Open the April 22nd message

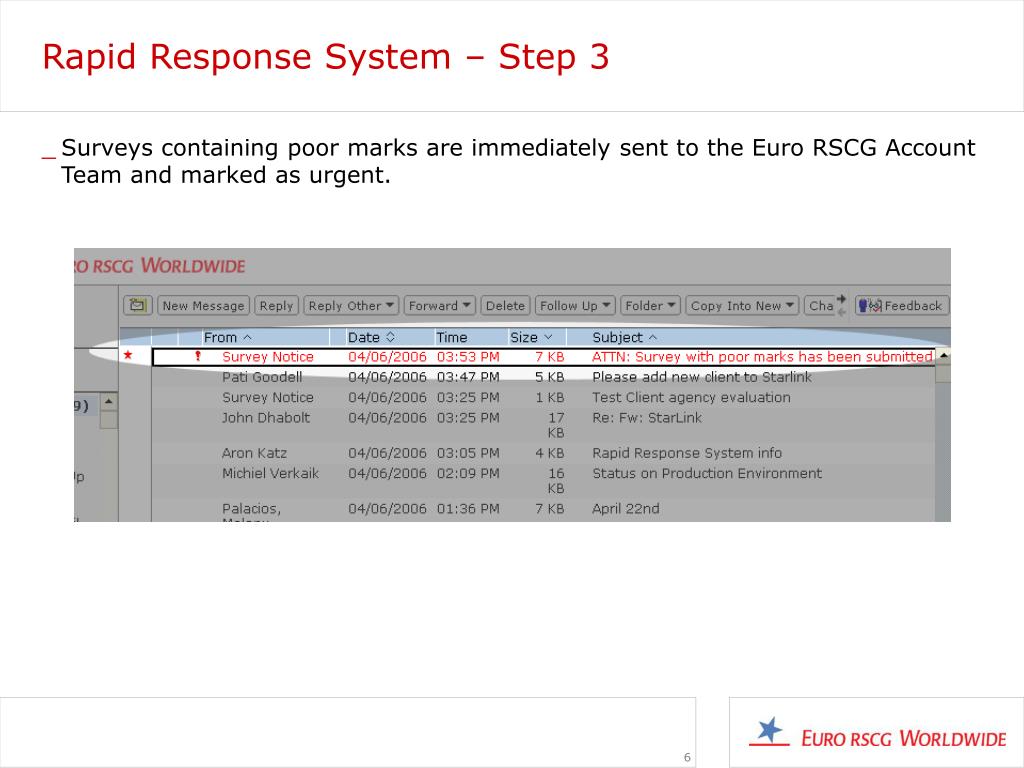click(625, 508)
